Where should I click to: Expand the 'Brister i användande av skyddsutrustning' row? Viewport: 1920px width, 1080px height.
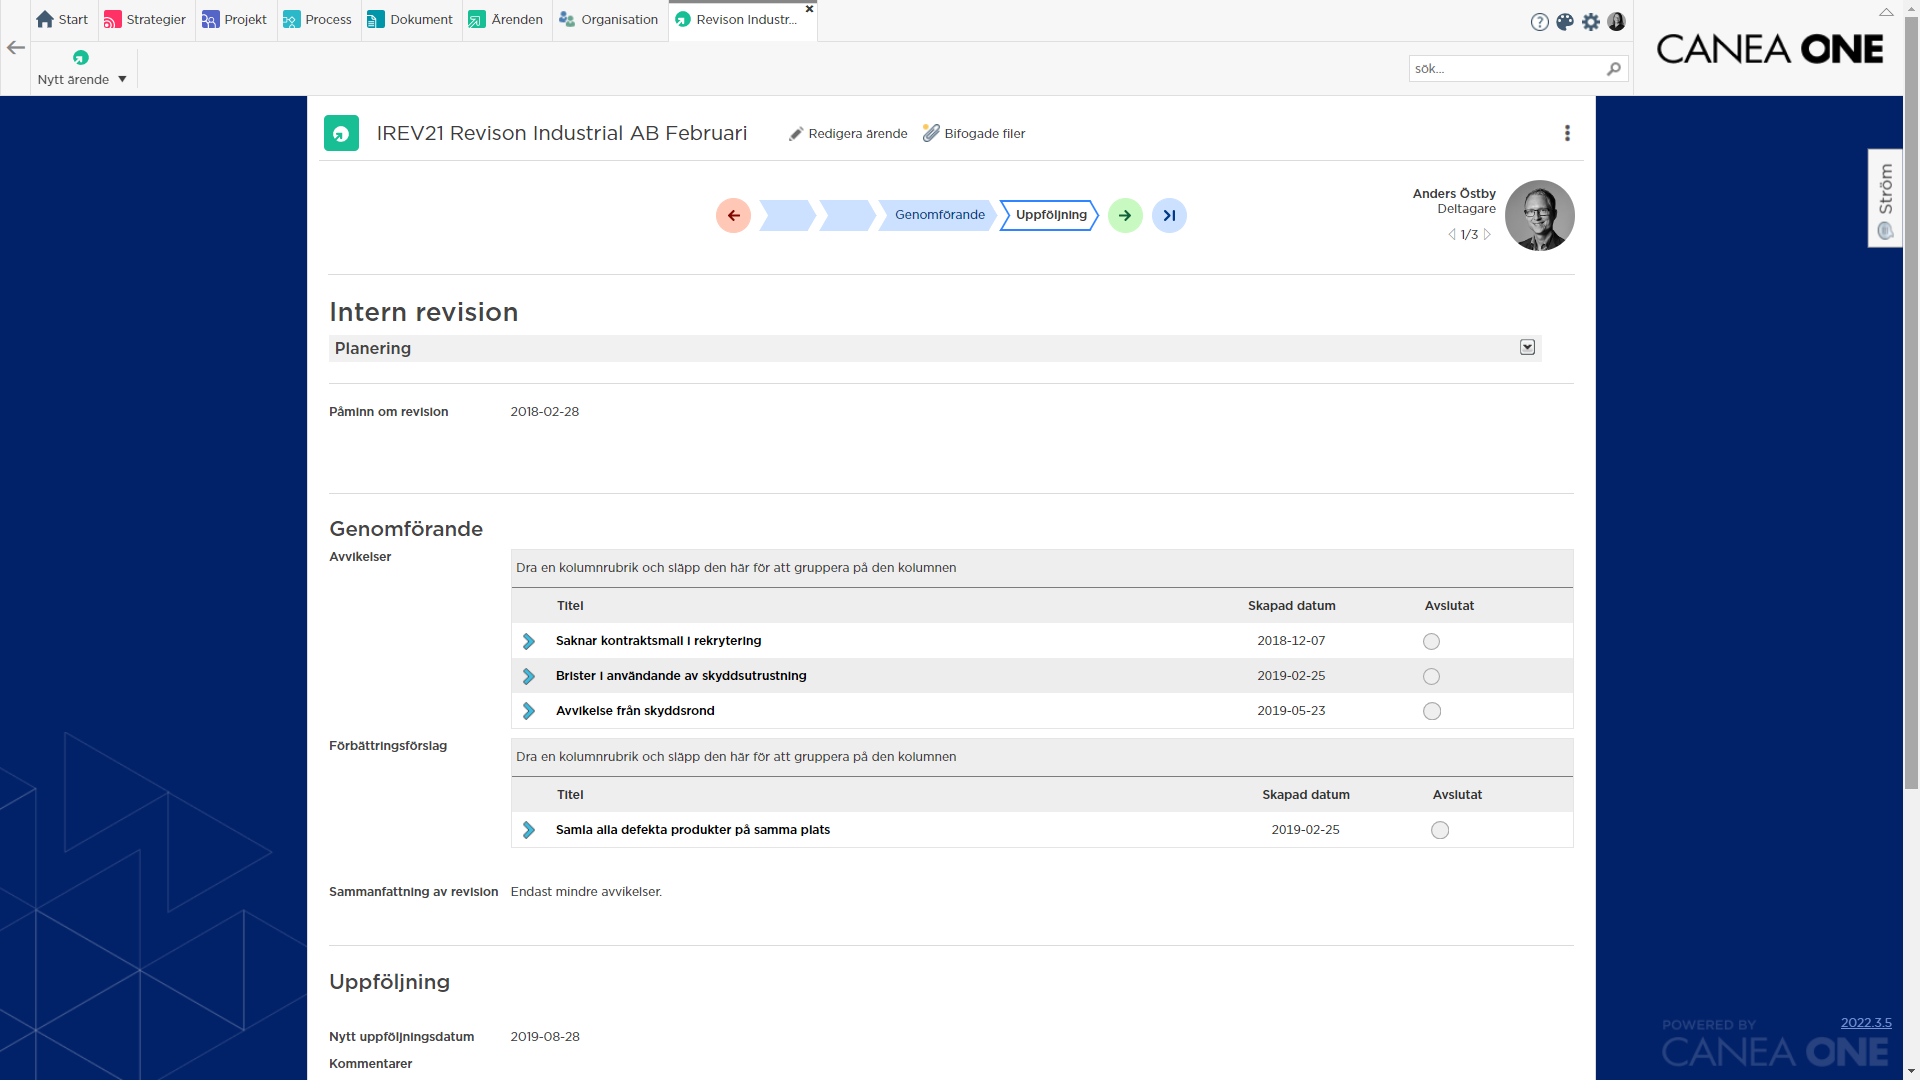click(529, 676)
